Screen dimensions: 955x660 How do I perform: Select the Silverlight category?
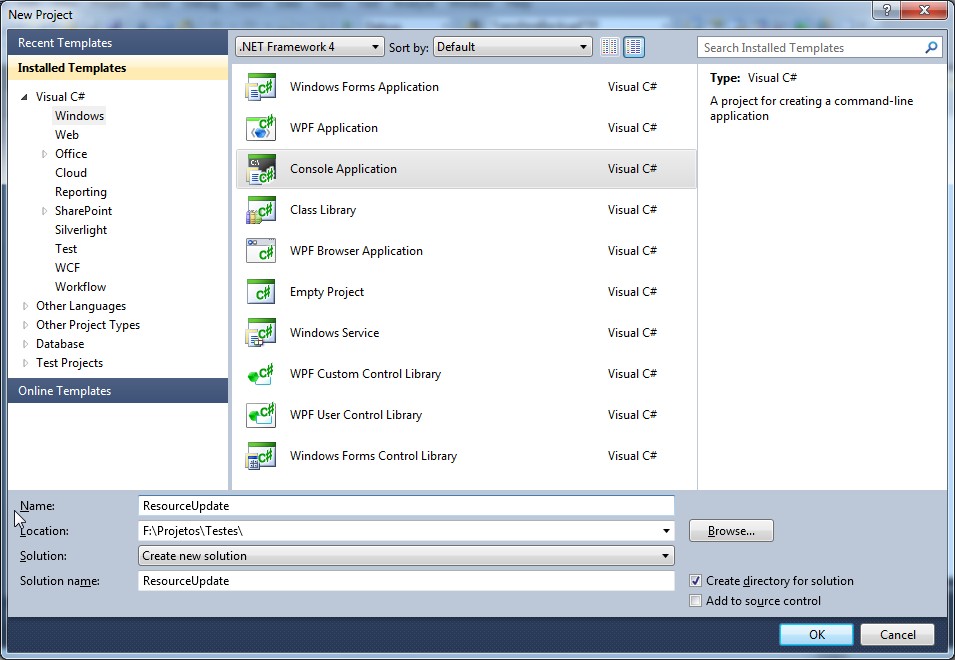[x=81, y=230]
